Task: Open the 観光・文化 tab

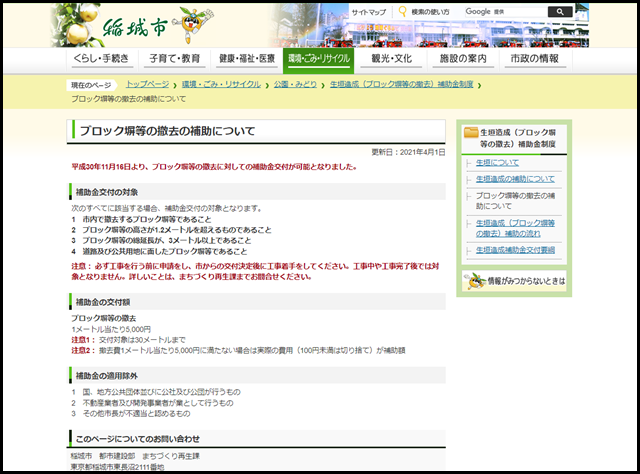Action: 392,59
